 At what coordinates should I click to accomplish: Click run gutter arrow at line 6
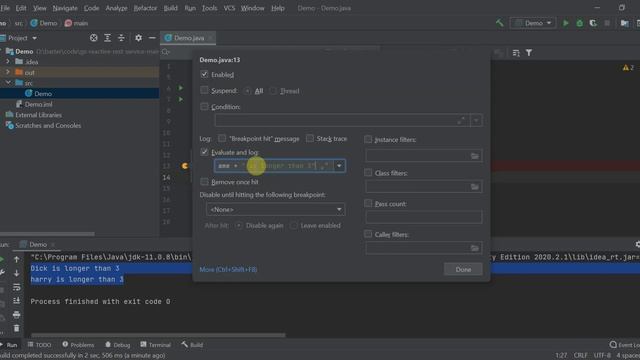181,88
